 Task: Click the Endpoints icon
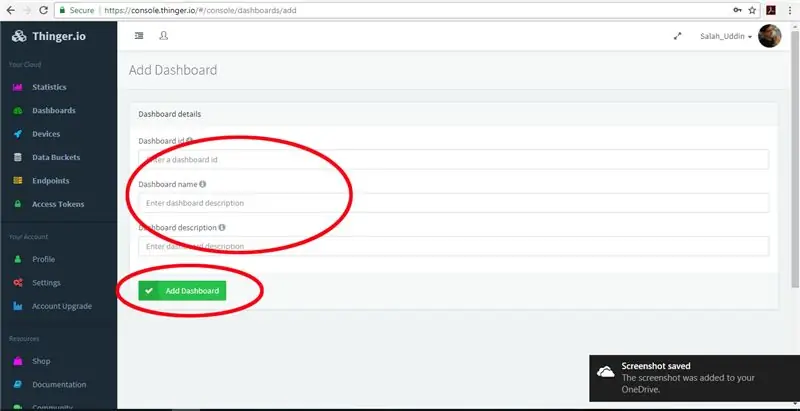tap(17, 181)
